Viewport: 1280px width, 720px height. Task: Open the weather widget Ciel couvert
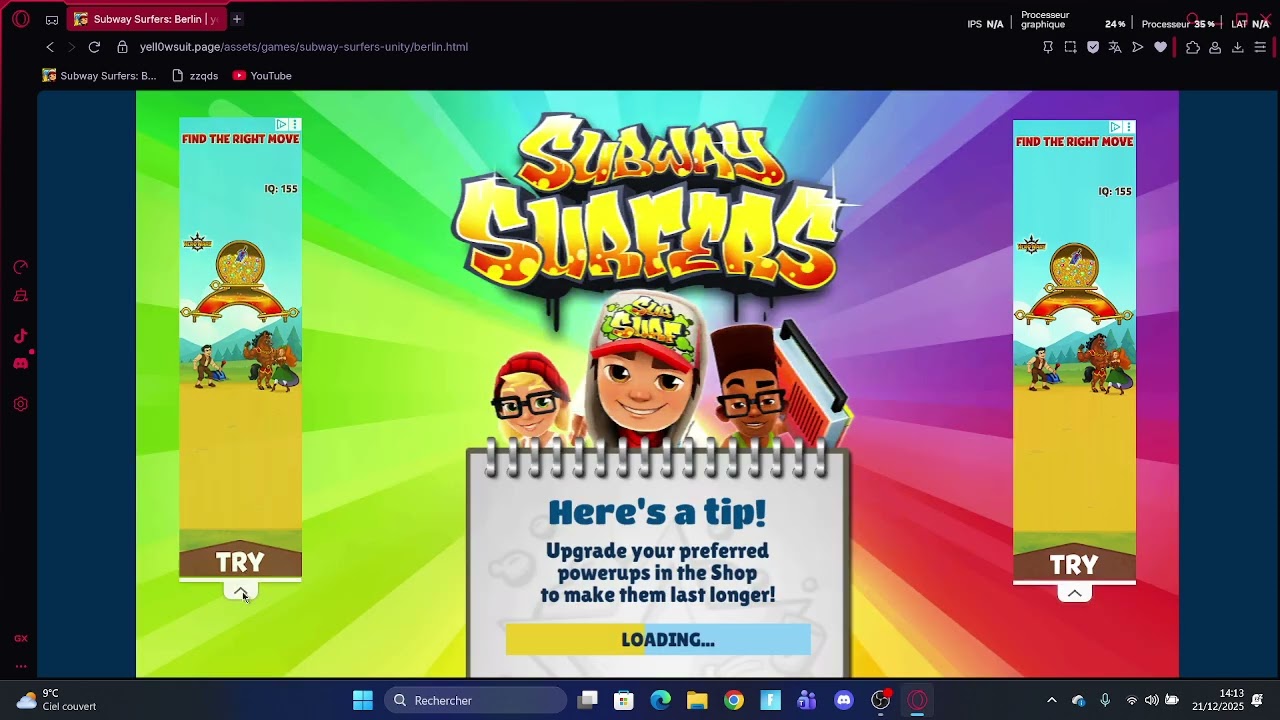(57, 700)
